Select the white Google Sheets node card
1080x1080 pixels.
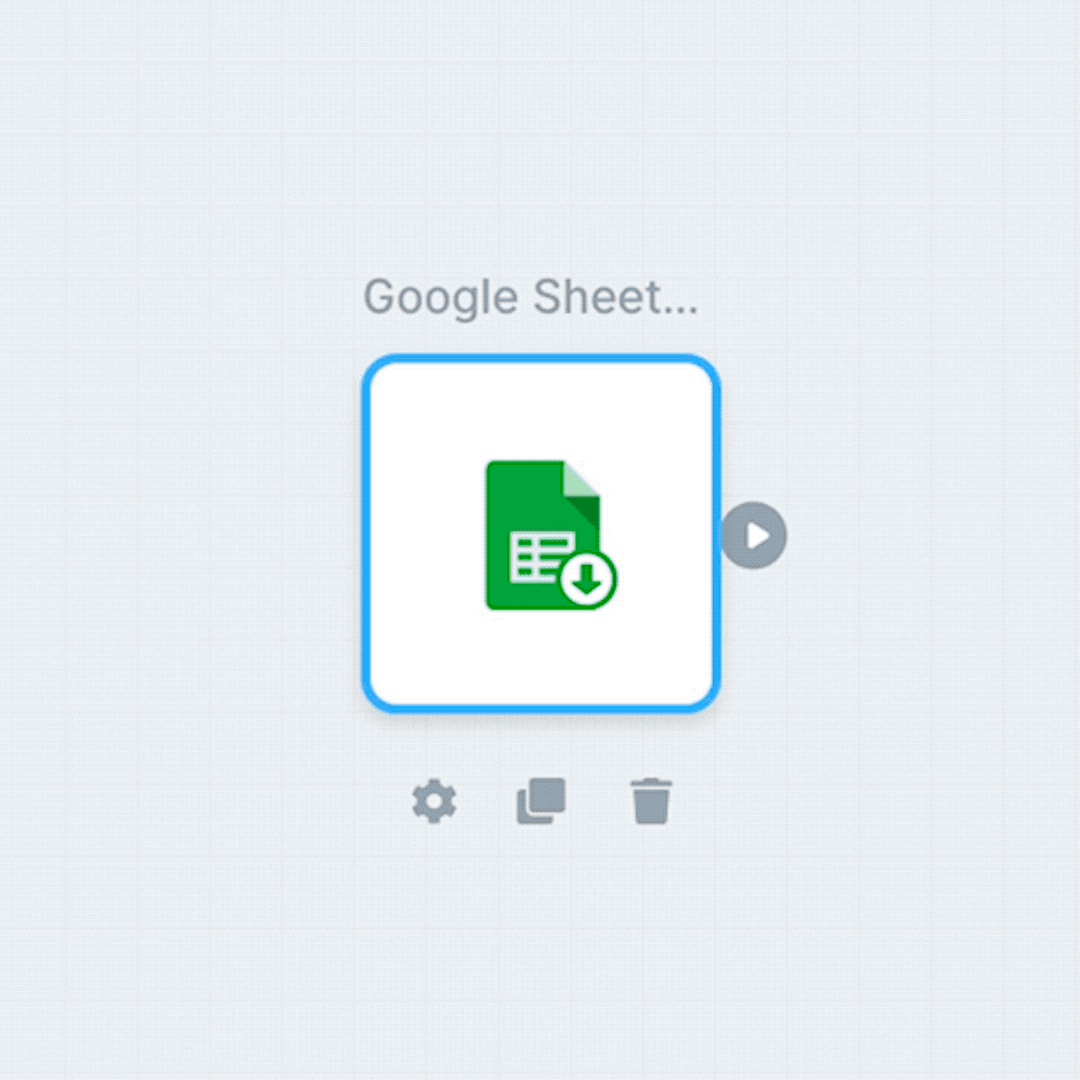click(541, 534)
